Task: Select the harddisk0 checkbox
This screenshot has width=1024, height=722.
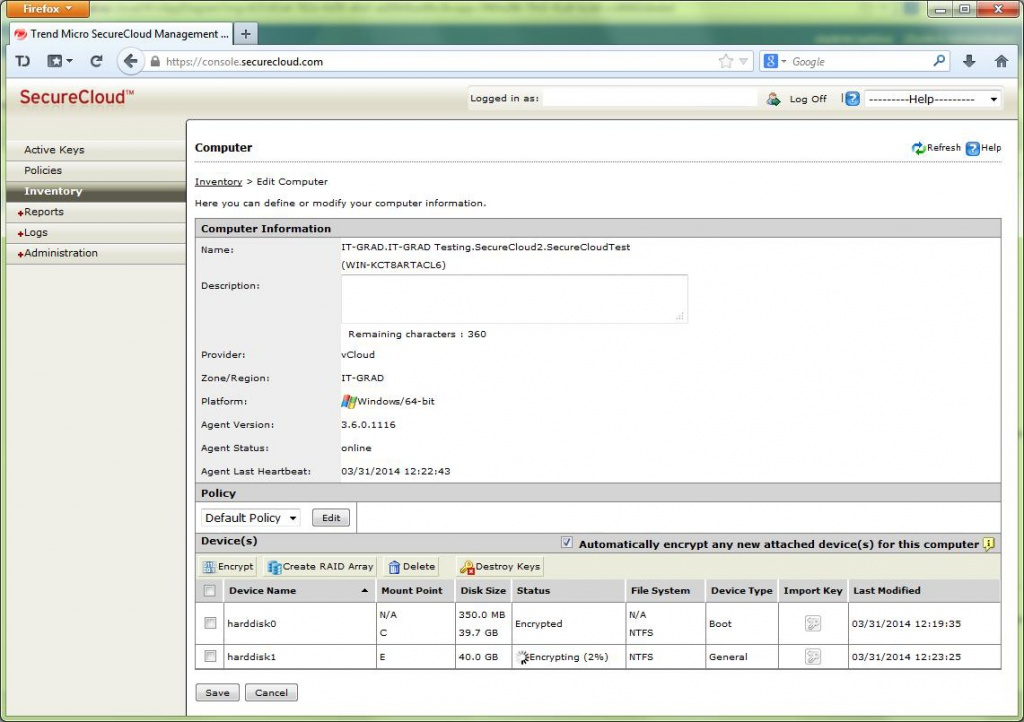Action: [x=210, y=623]
